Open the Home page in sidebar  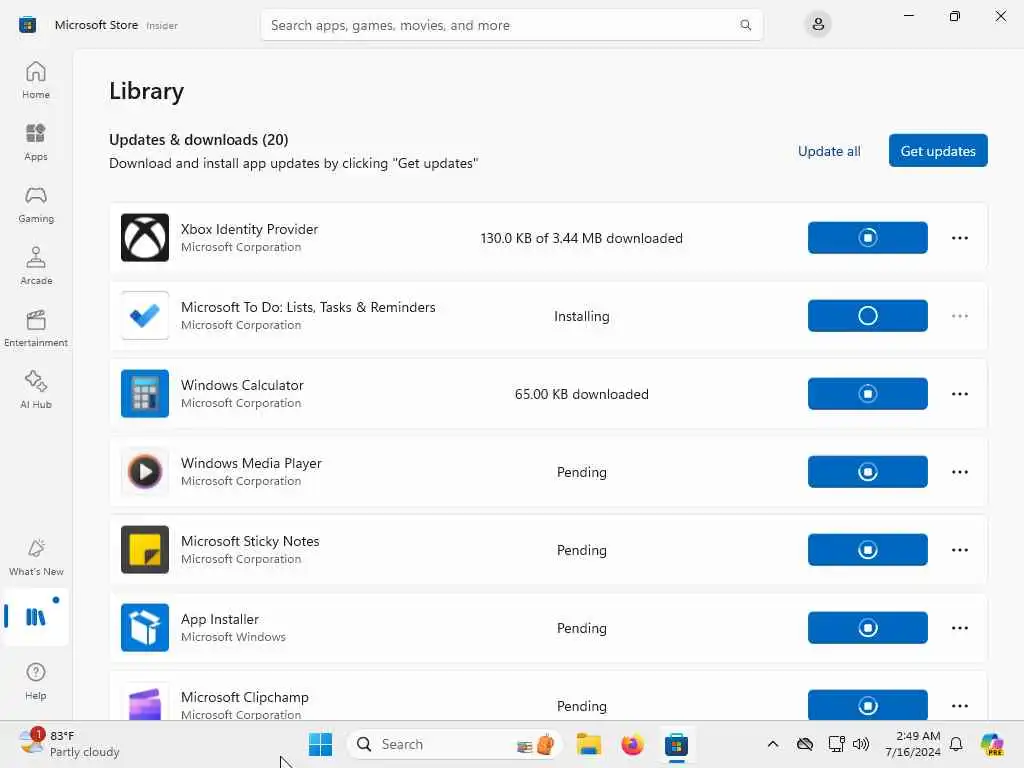[36, 80]
